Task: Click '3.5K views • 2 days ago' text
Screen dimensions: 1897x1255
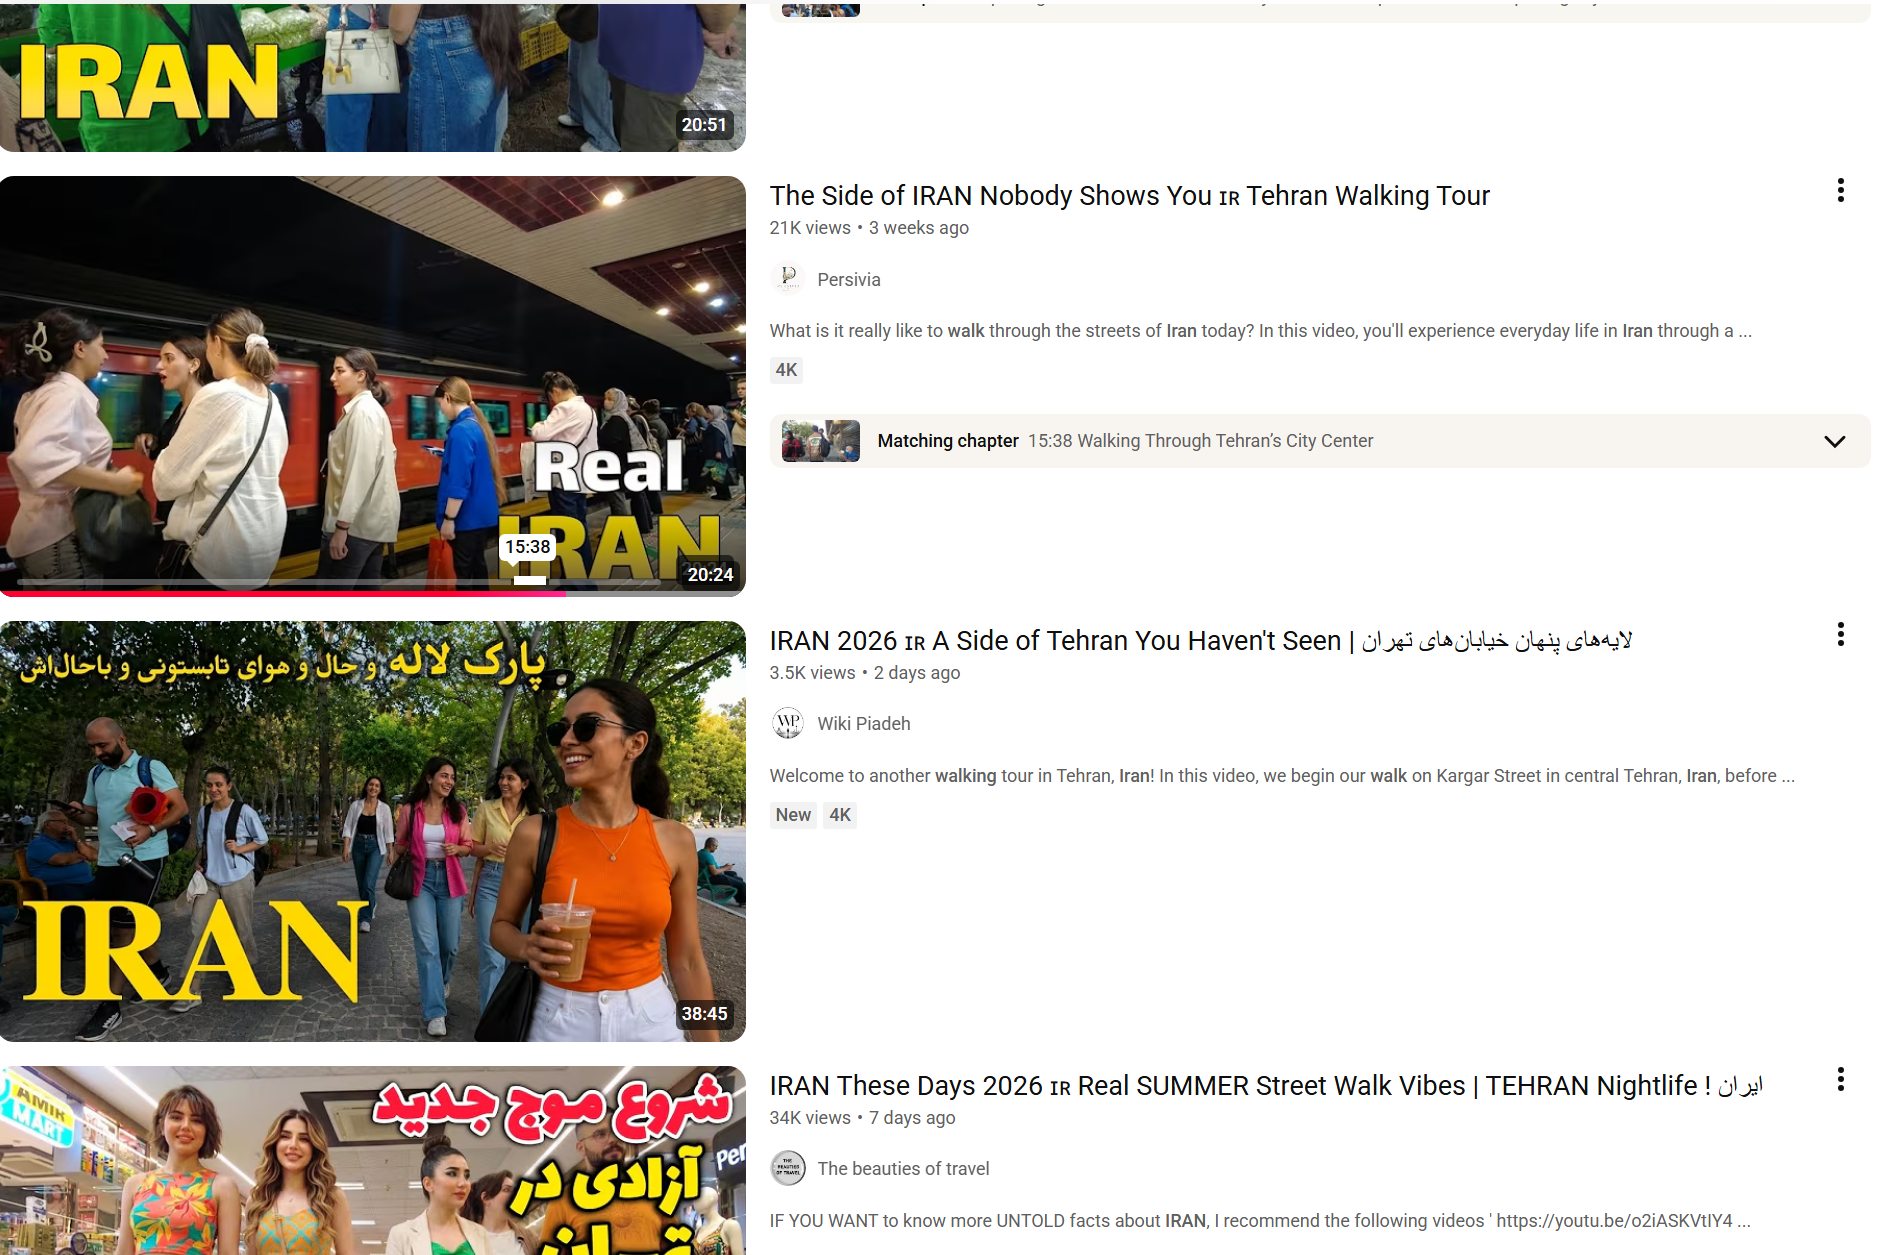Action: [865, 673]
